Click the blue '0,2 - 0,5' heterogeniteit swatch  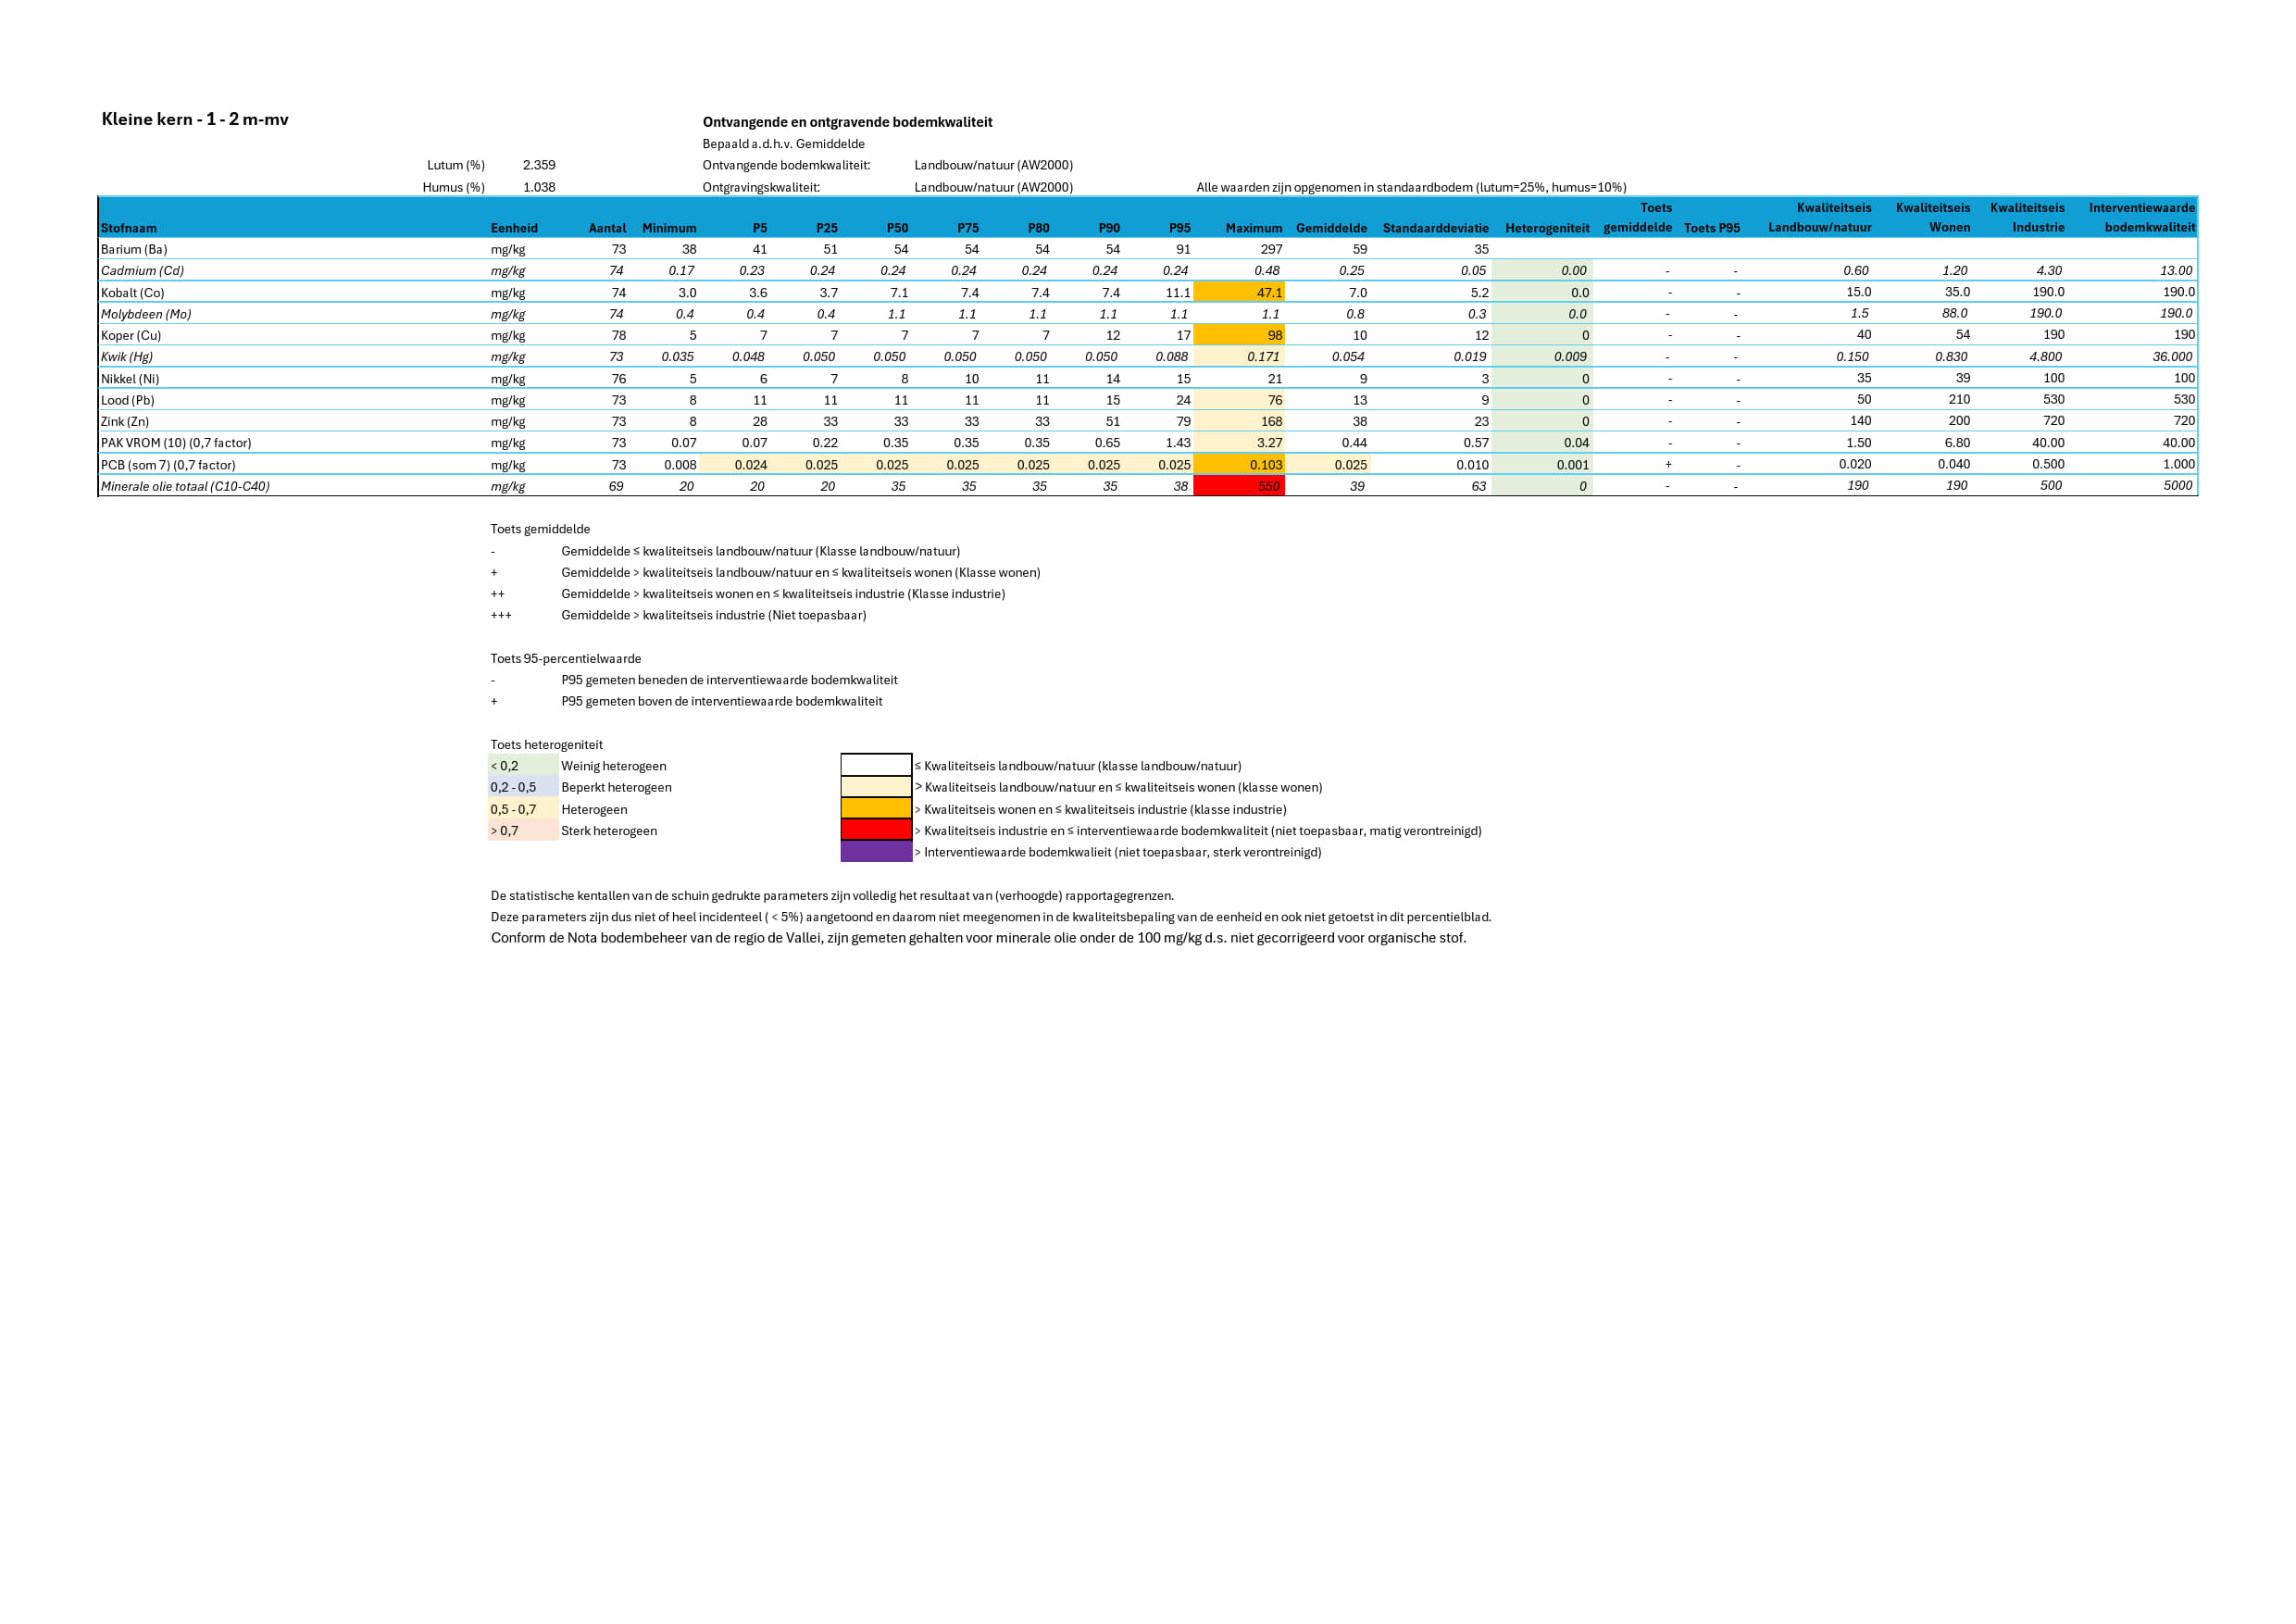pyautogui.click(x=522, y=787)
